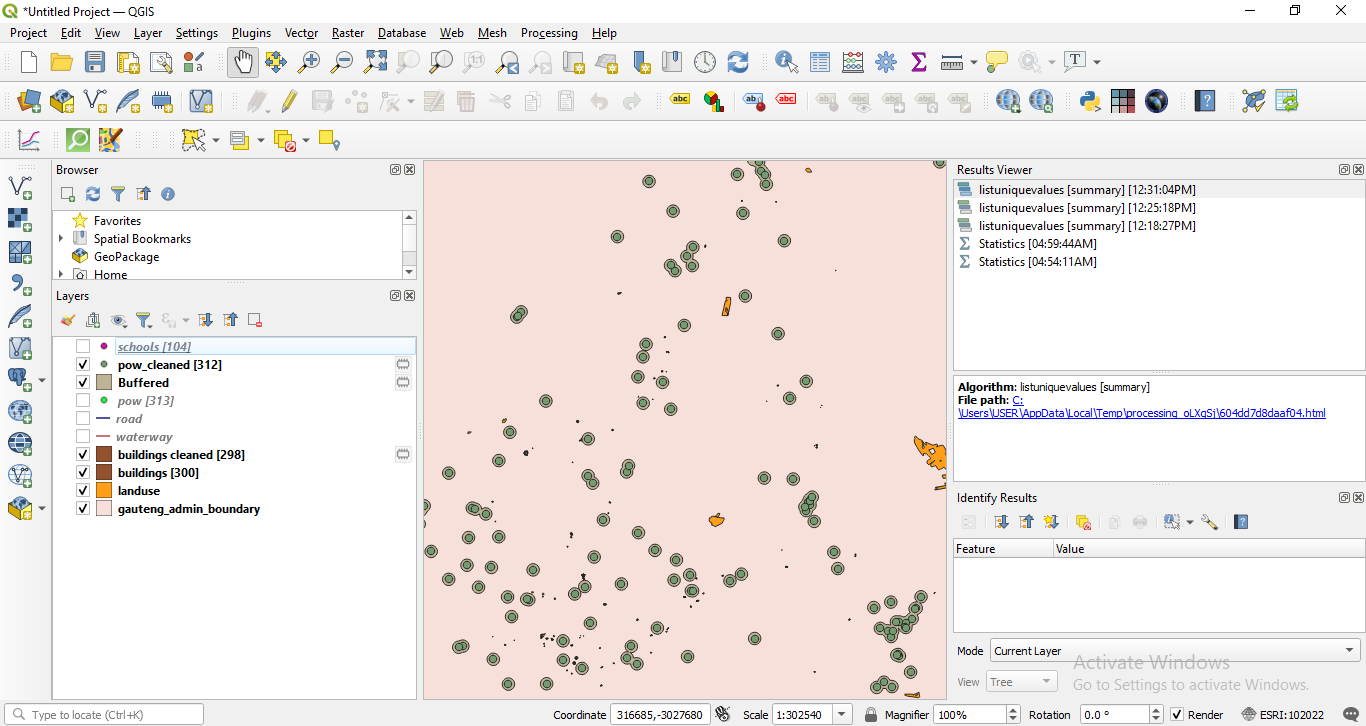This screenshot has width=1366, height=726.
Task: Open the Project menu
Action: pos(29,33)
